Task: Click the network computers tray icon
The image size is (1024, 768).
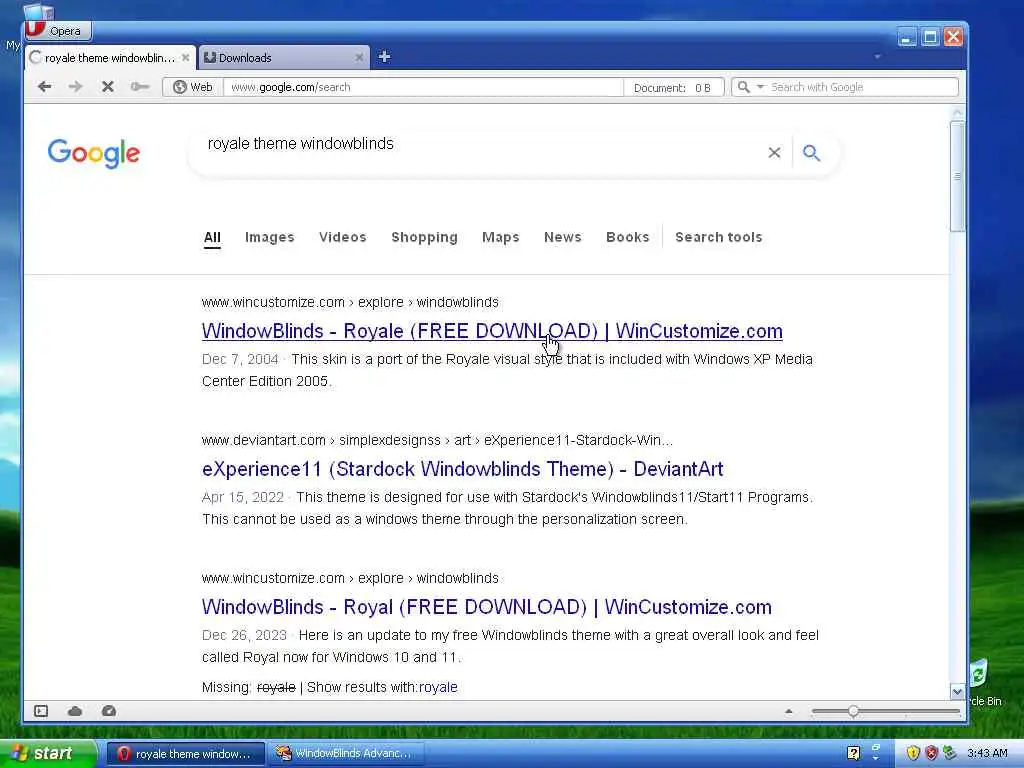Action: click(950, 754)
